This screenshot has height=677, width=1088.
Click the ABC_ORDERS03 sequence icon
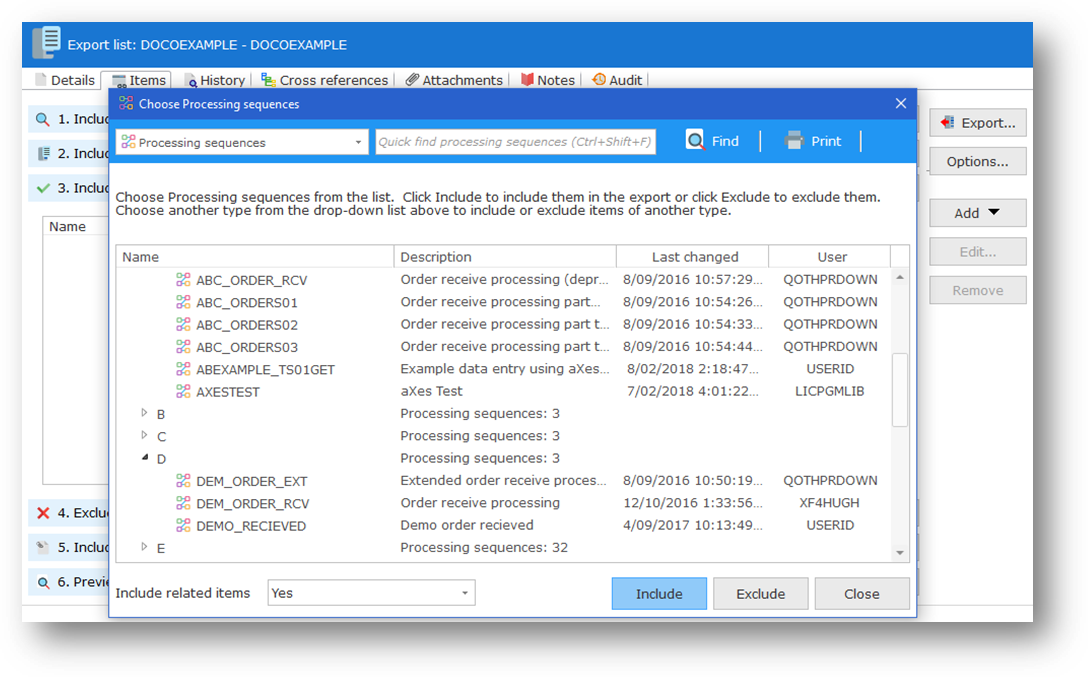[x=183, y=346]
